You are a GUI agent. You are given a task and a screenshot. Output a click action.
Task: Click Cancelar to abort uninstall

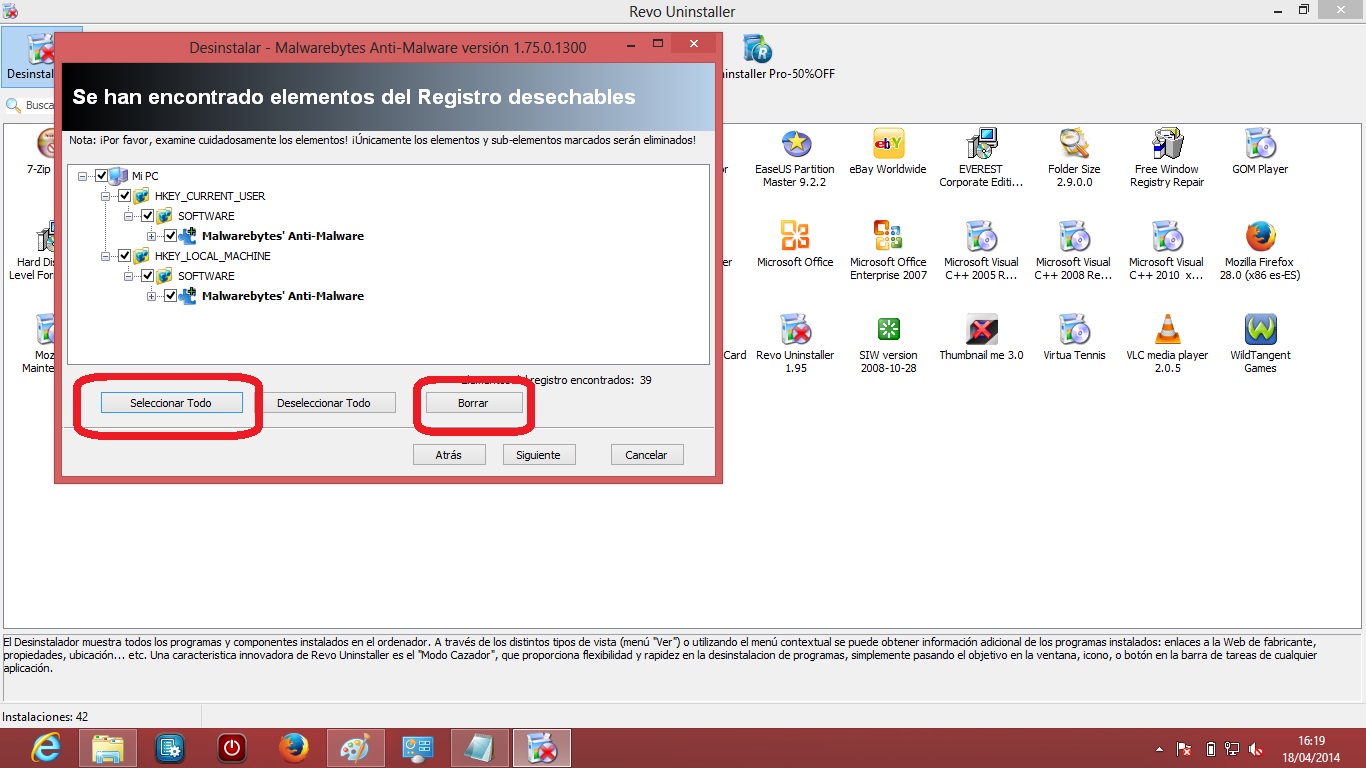pos(646,454)
